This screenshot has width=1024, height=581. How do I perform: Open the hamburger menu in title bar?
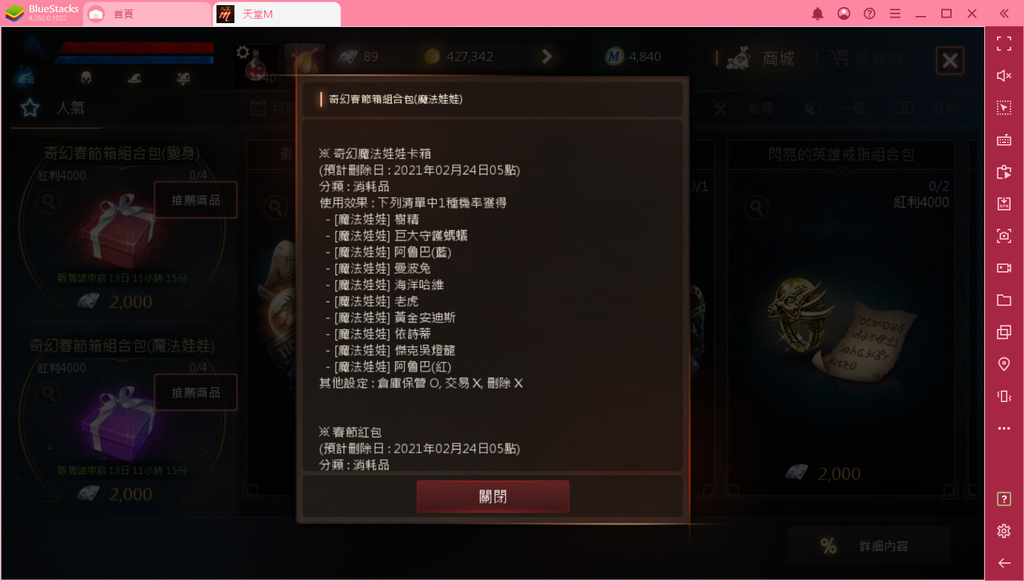click(x=895, y=14)
